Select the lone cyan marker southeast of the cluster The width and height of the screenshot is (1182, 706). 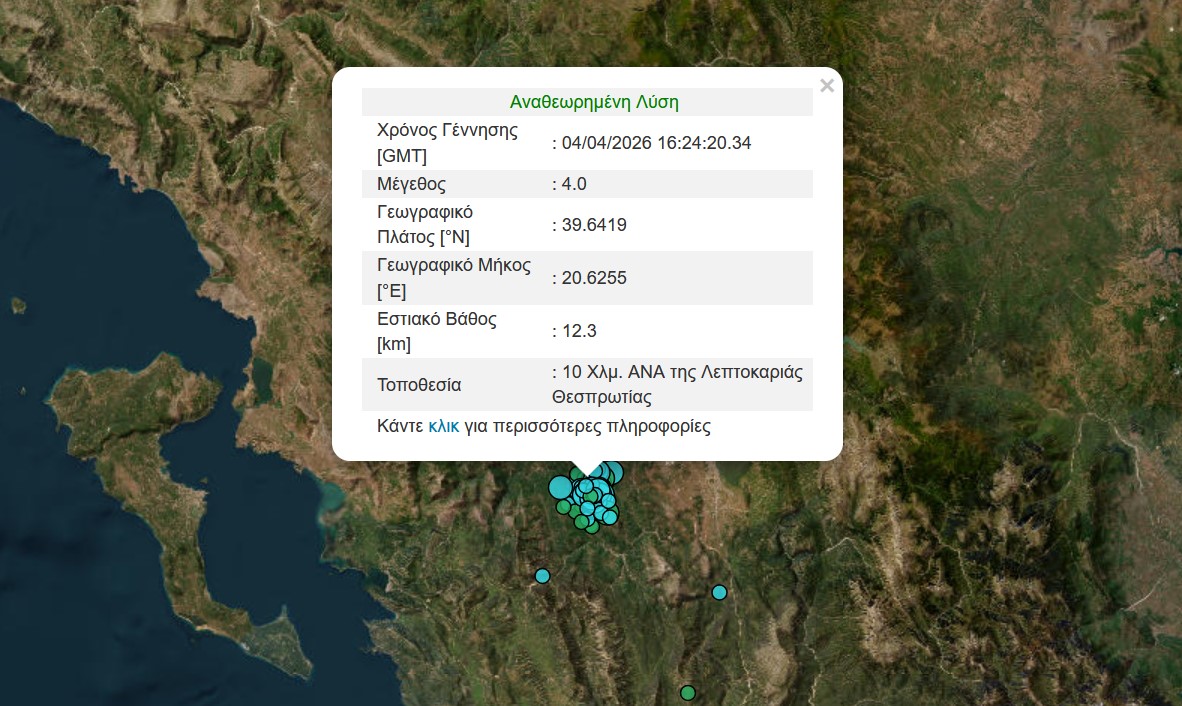coord(719,592)
